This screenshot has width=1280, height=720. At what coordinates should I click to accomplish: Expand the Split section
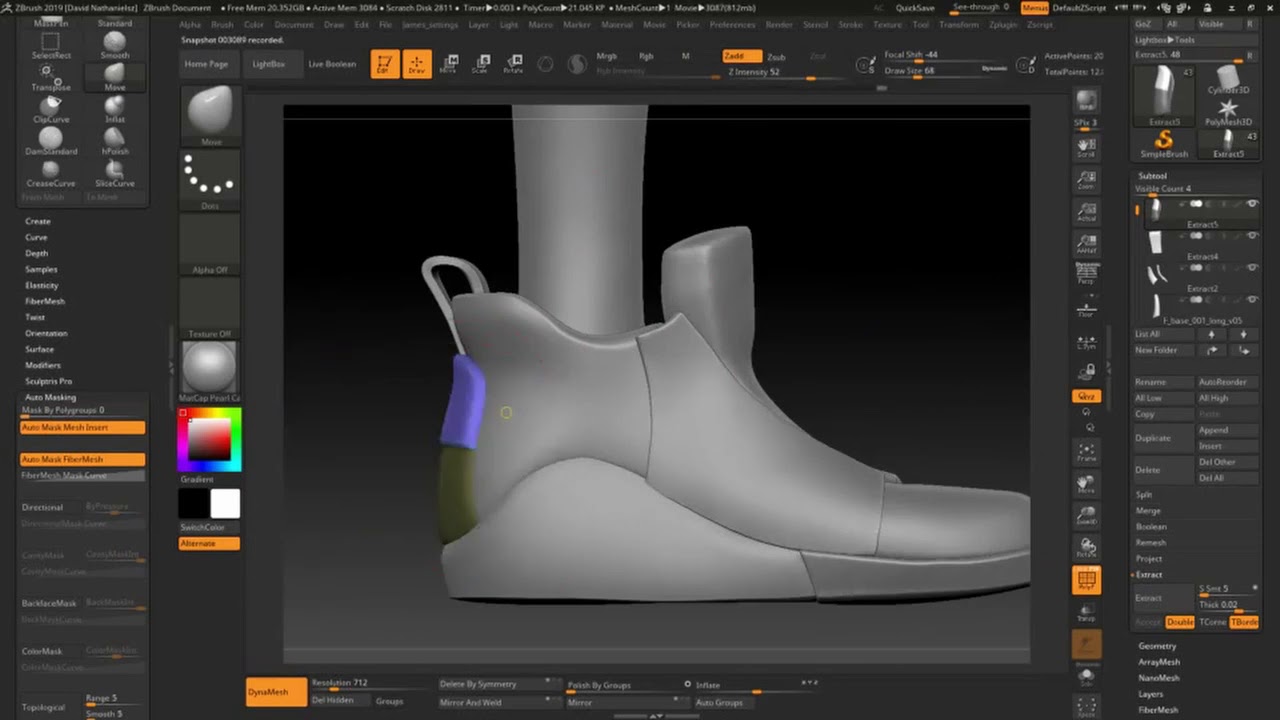tap(1144, 494)
